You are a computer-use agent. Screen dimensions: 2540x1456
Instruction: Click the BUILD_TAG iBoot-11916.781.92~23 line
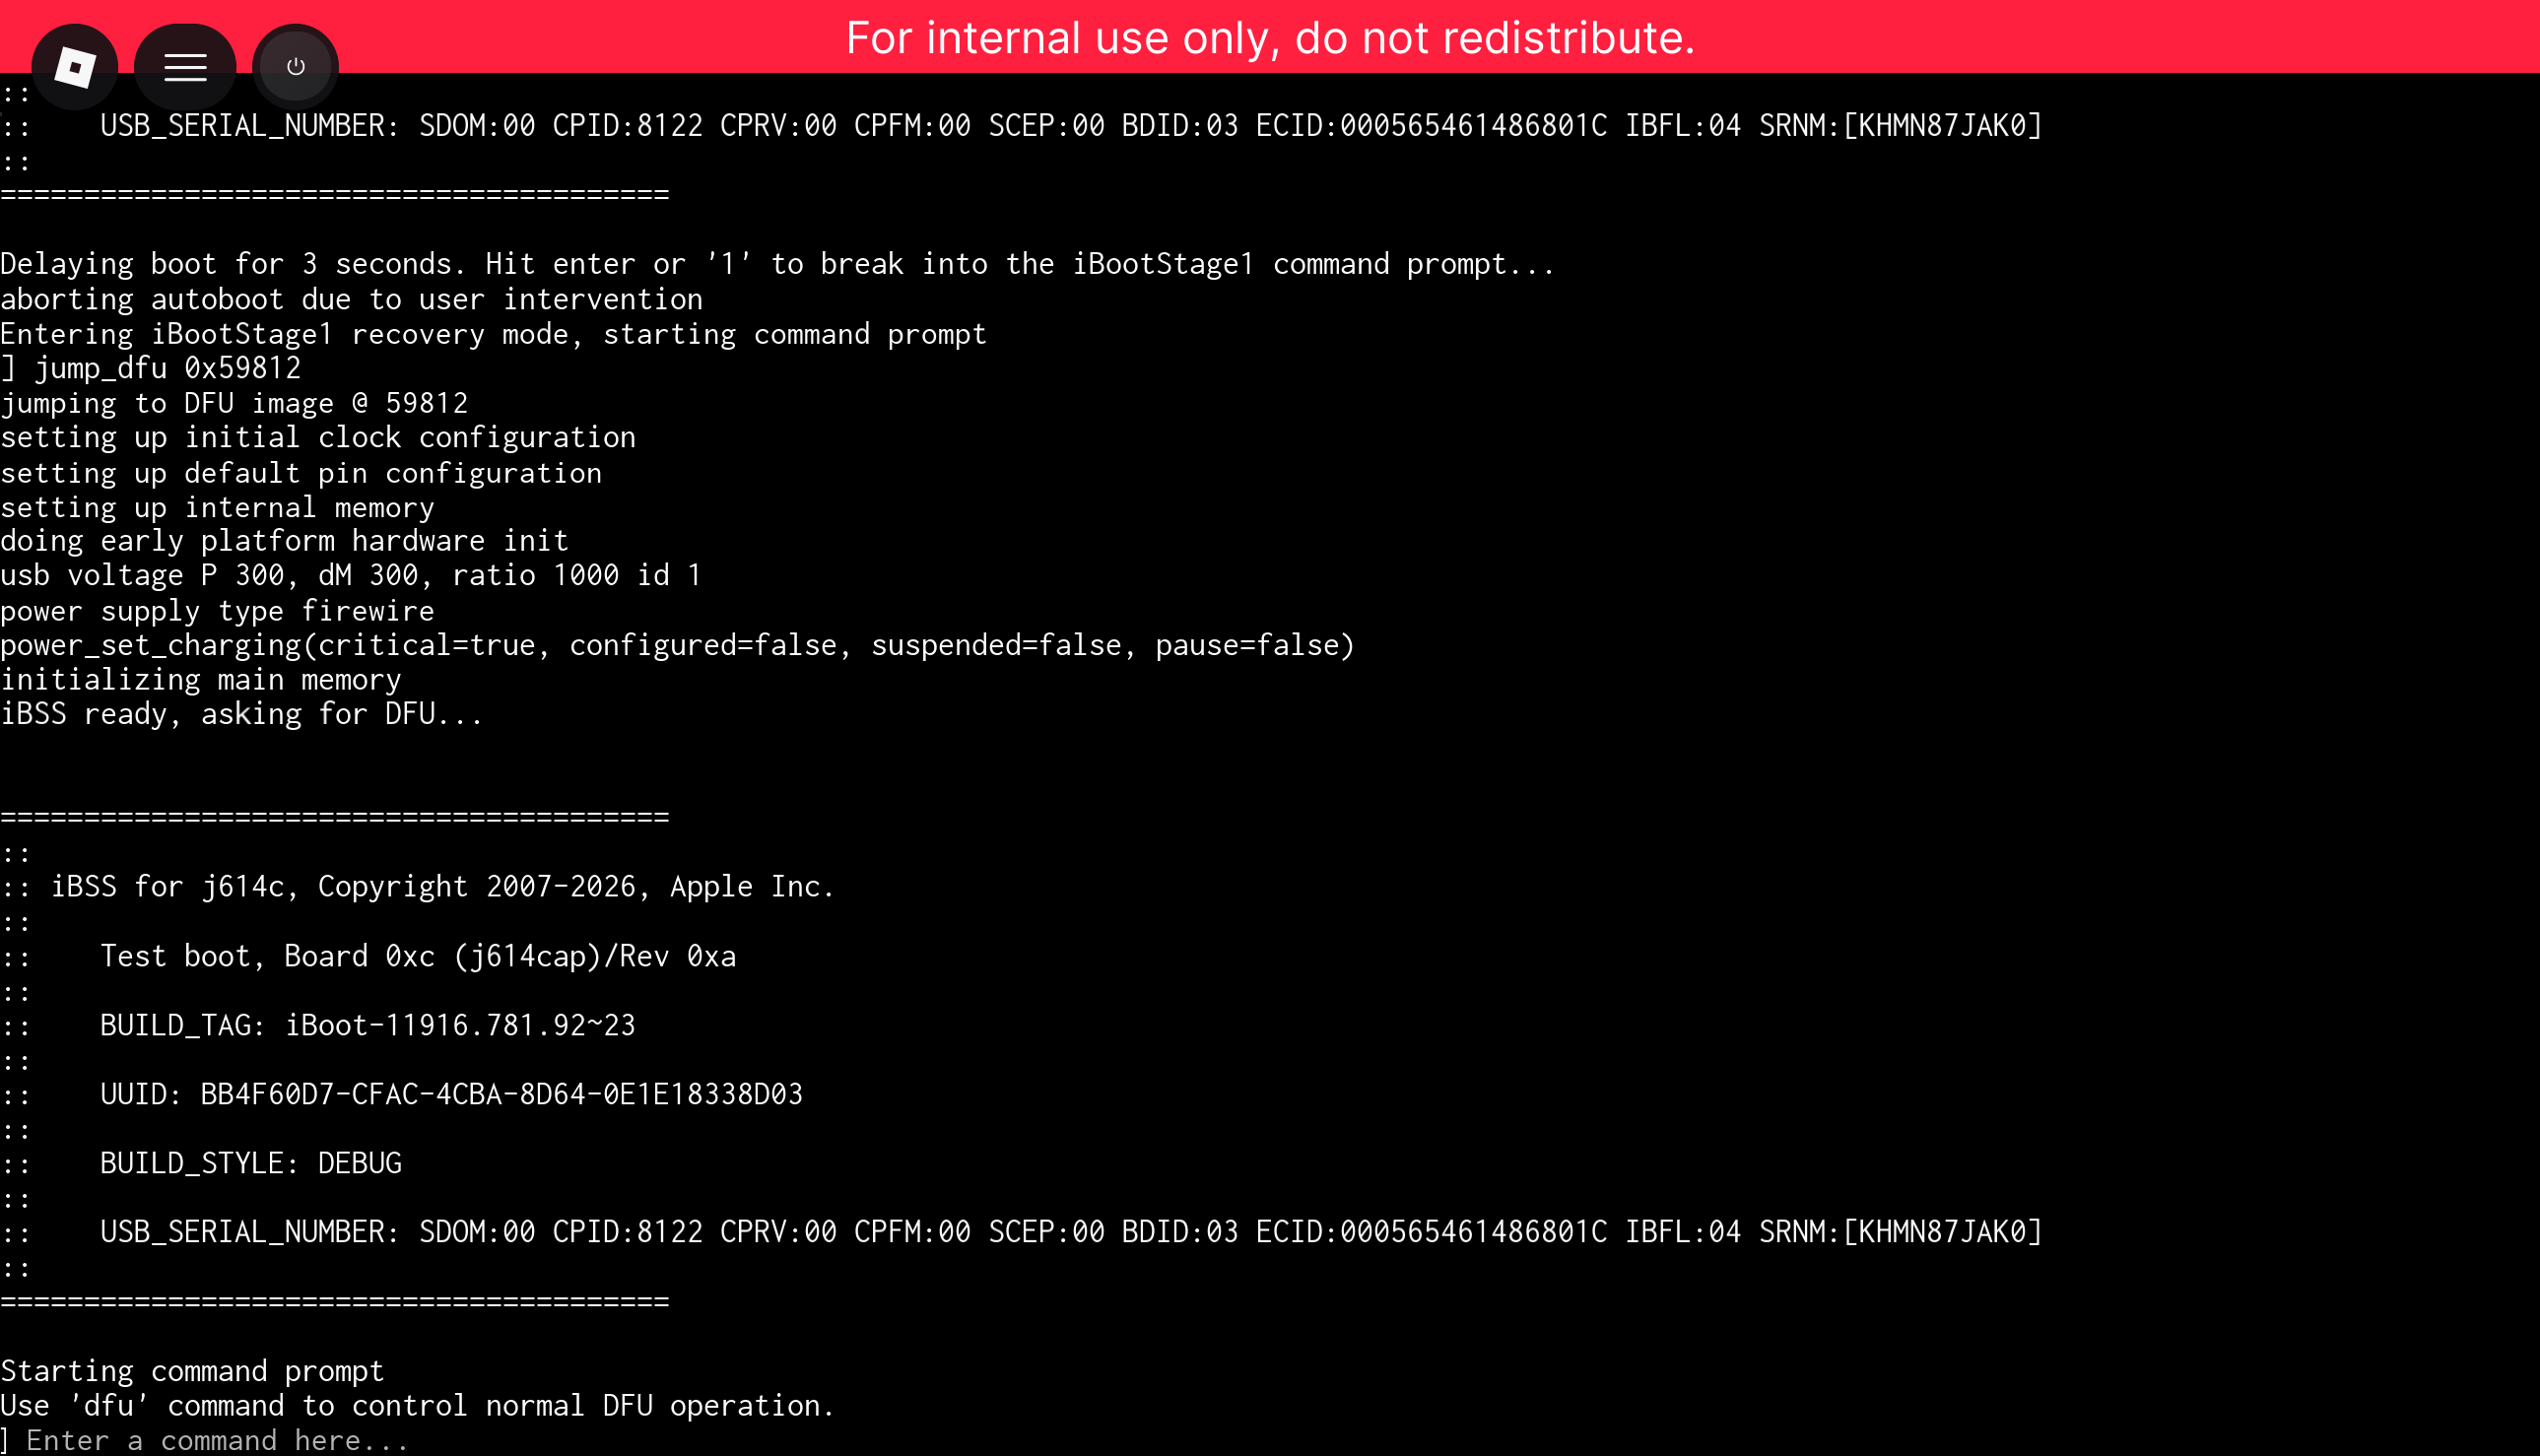[x=367, y=1025]
